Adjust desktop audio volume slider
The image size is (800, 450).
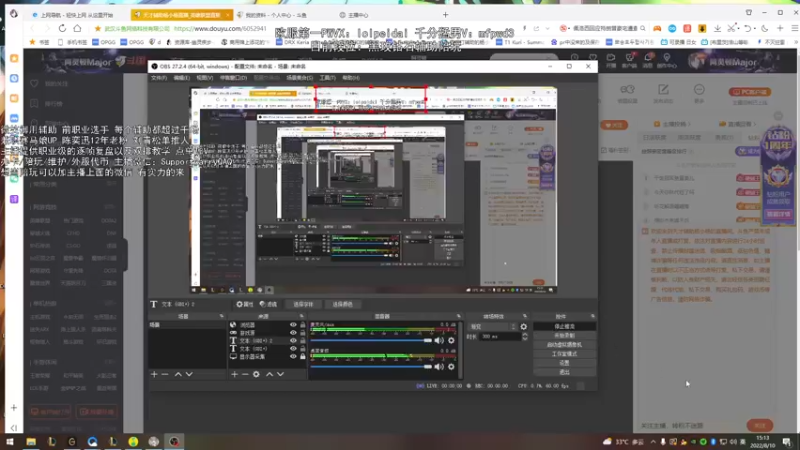coord(371,366)
